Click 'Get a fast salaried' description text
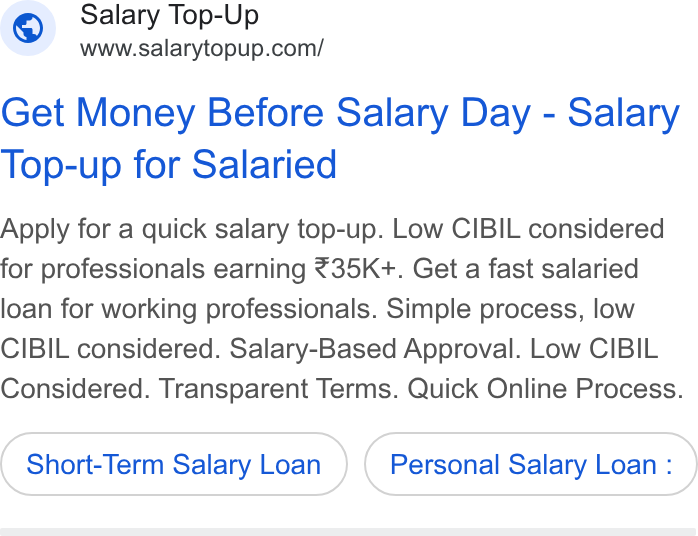The image size is (698, 536). pyautogui.click(x=525, y=269)
